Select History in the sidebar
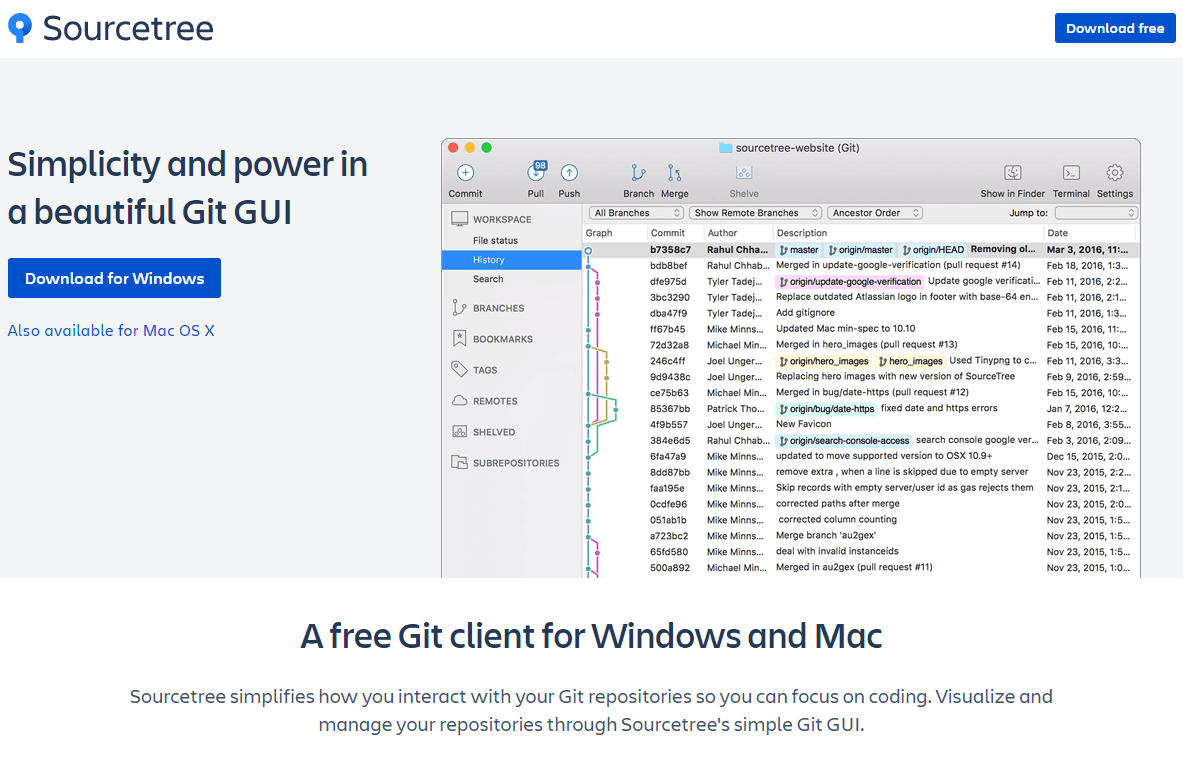1183x762 pixels. tap(512, 260)
